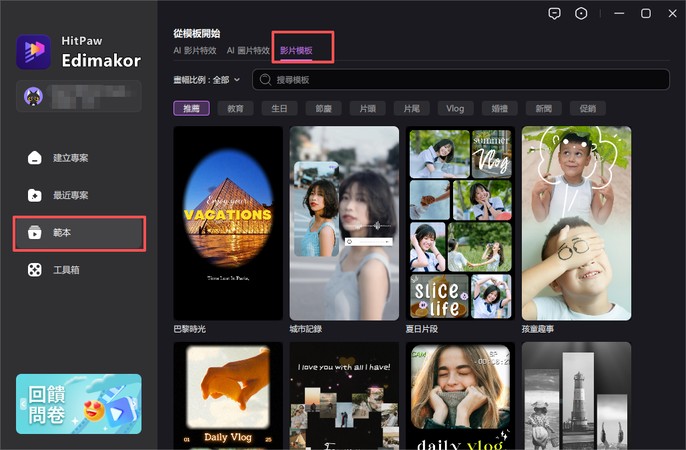Expand the 畫幅比例 aspect ratio dropdown
The width and height of the screenshot is (686, 450).
click(206, 80)
